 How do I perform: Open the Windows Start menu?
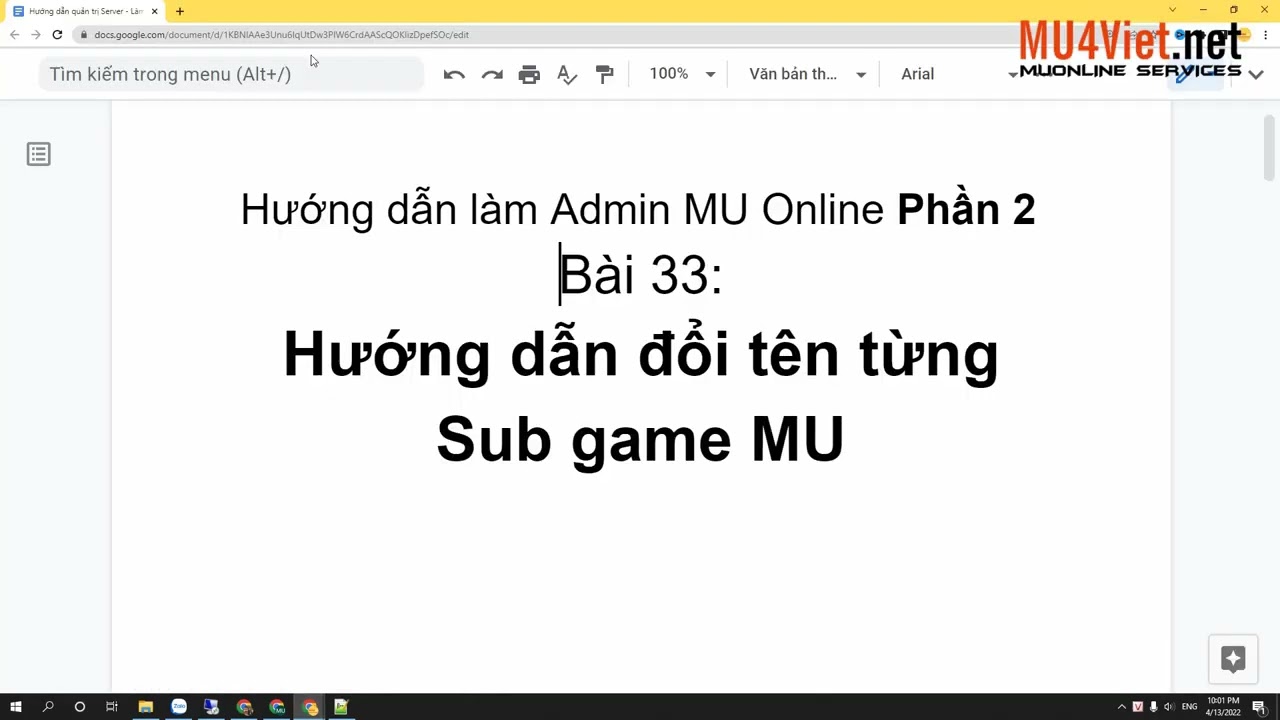15,707
